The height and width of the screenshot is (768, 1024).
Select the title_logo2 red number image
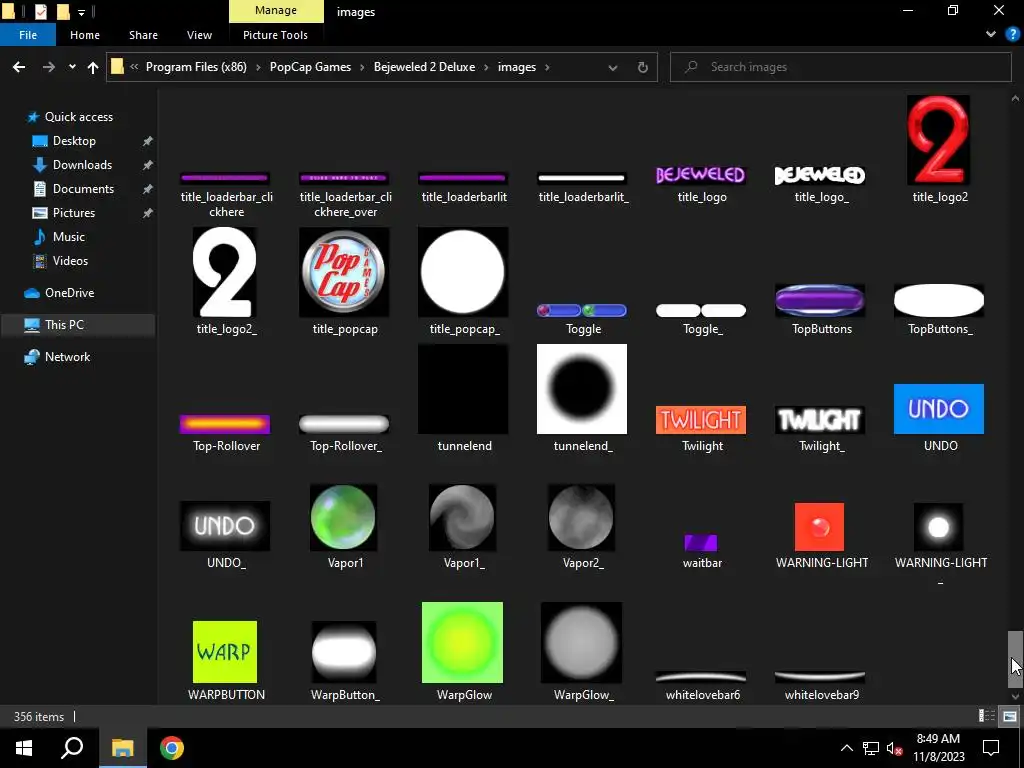(x=938, y=140)
